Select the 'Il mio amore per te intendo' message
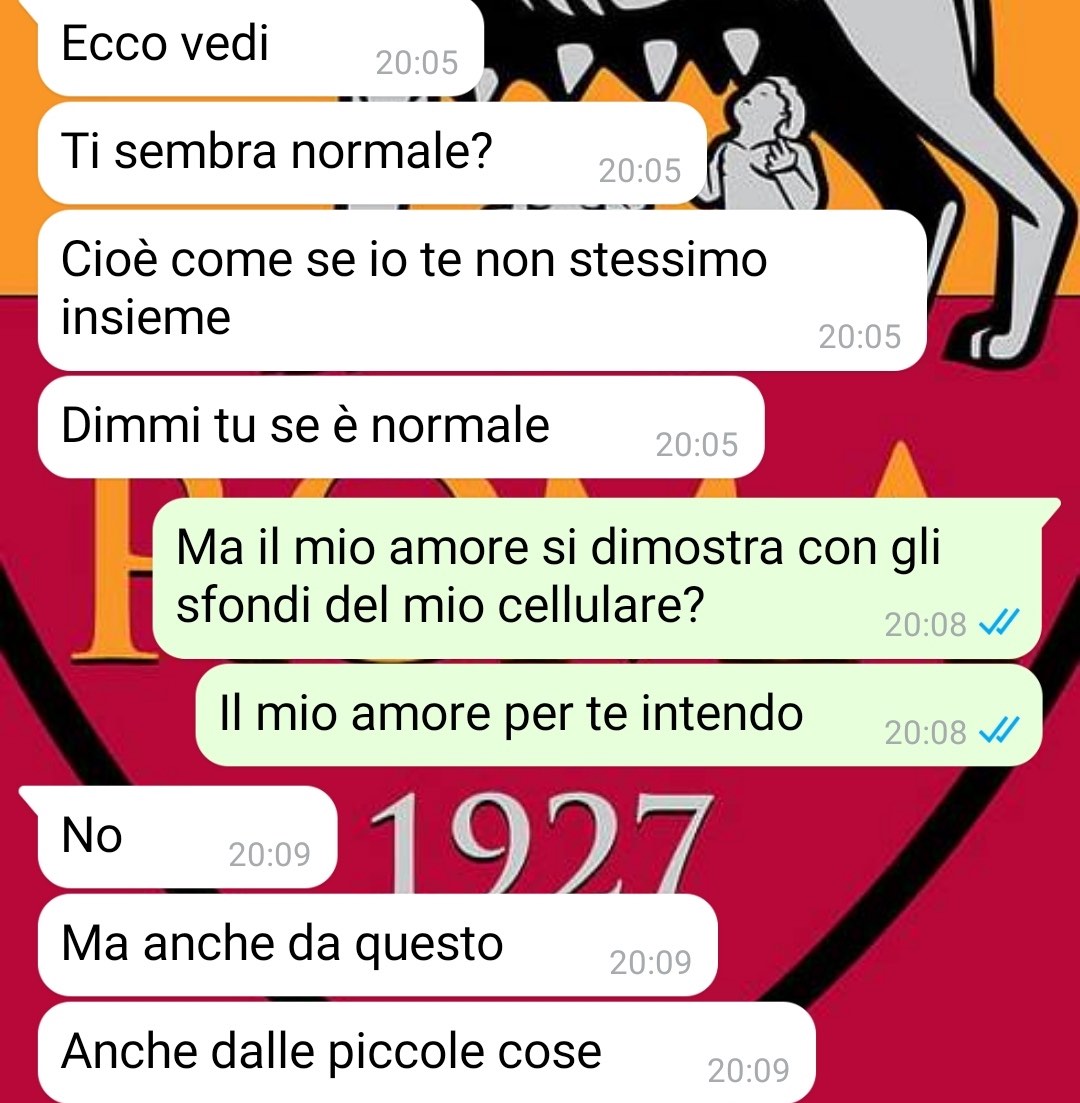 point(619,715)
